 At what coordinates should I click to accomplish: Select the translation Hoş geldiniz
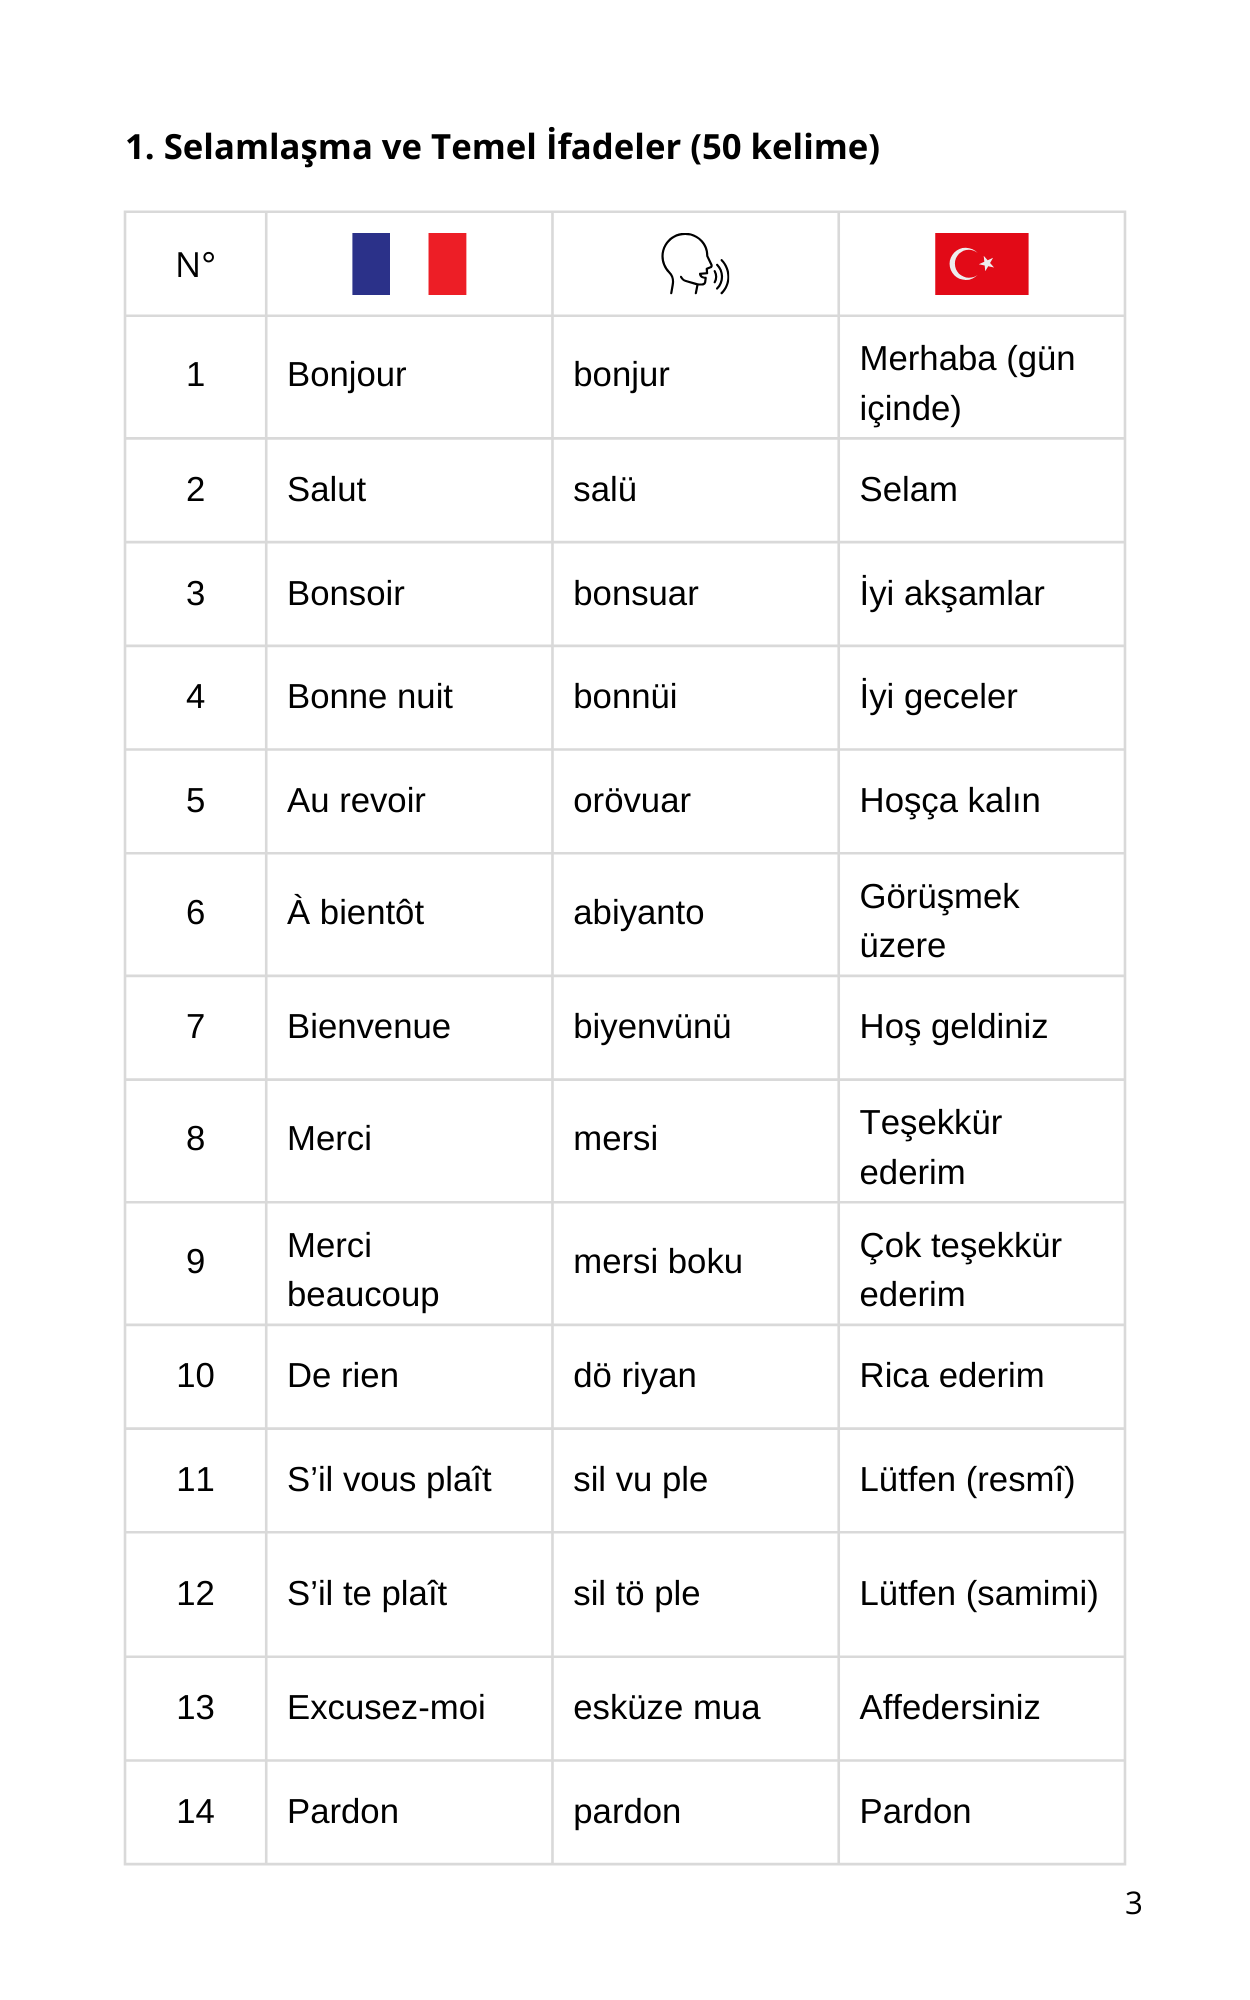pyautogui.click(x=954, y=1027)
